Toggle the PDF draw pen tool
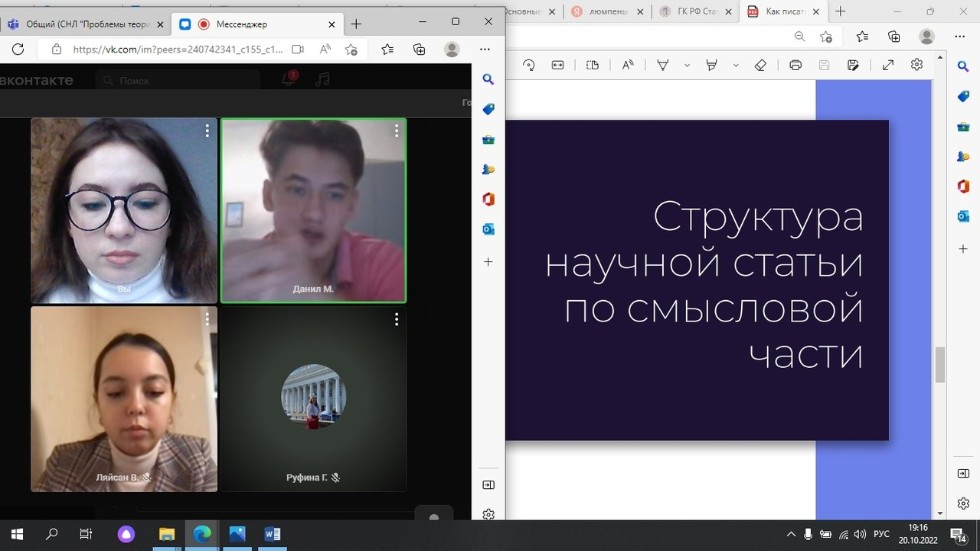Viewport: 980px width, 551px height. (663, 65)
